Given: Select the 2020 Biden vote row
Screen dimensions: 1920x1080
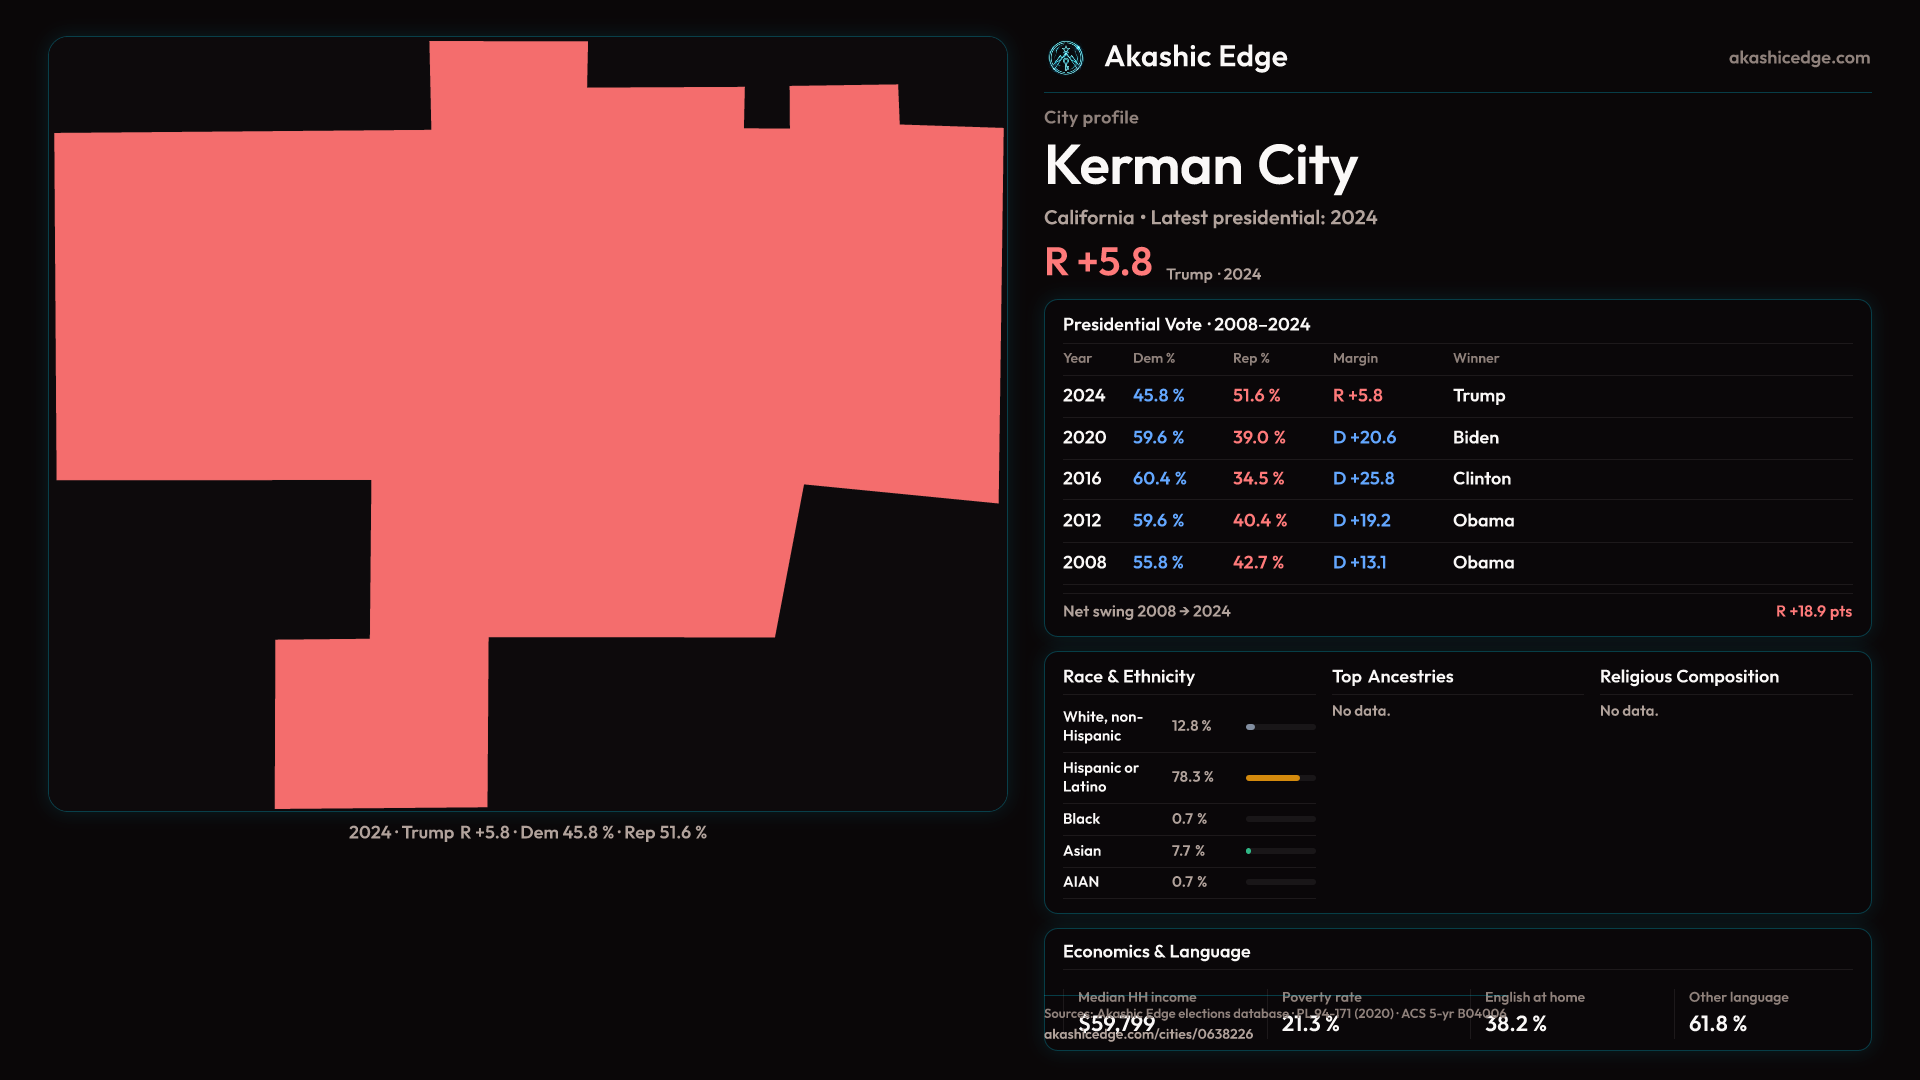Looking at the screenshot, I should point(1456,438).
